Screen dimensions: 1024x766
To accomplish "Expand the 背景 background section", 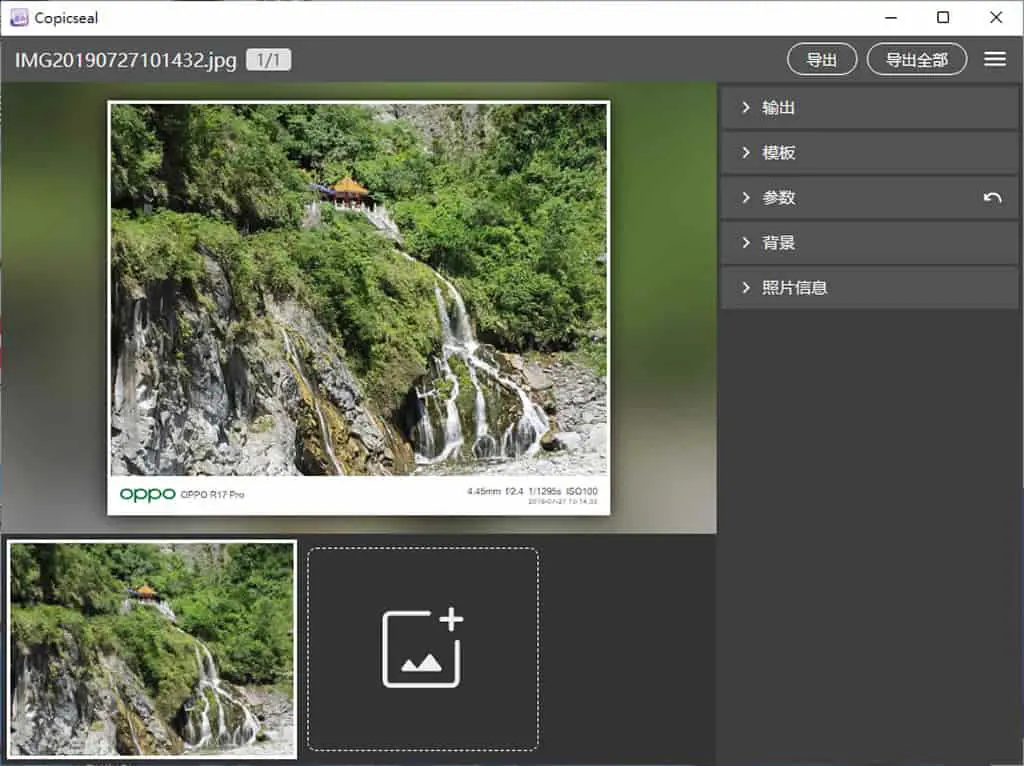I will [x=869, y=243].
